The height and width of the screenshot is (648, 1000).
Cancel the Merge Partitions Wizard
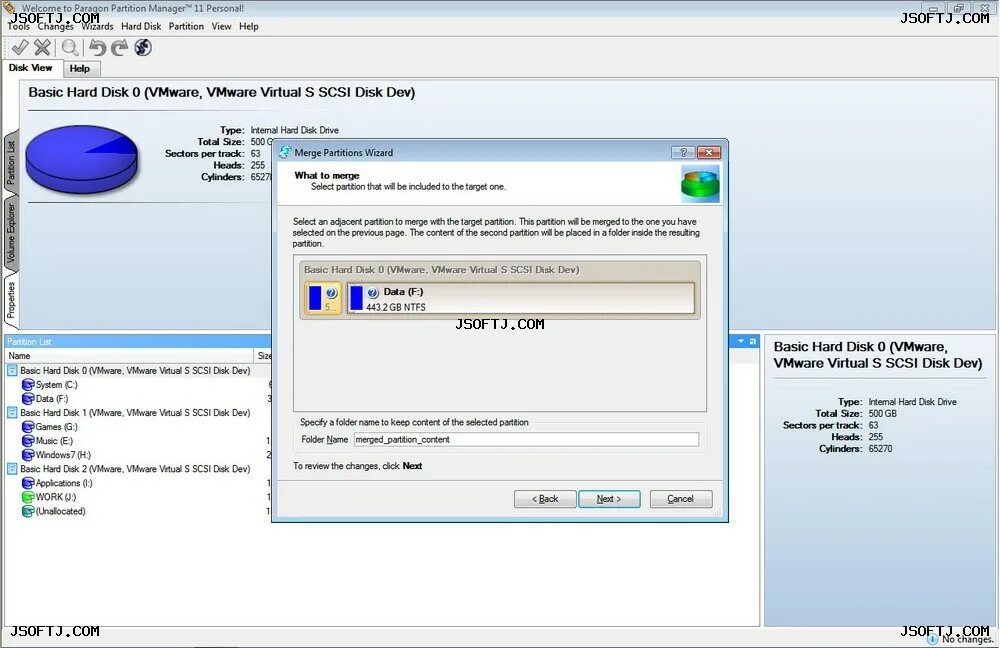680,499
